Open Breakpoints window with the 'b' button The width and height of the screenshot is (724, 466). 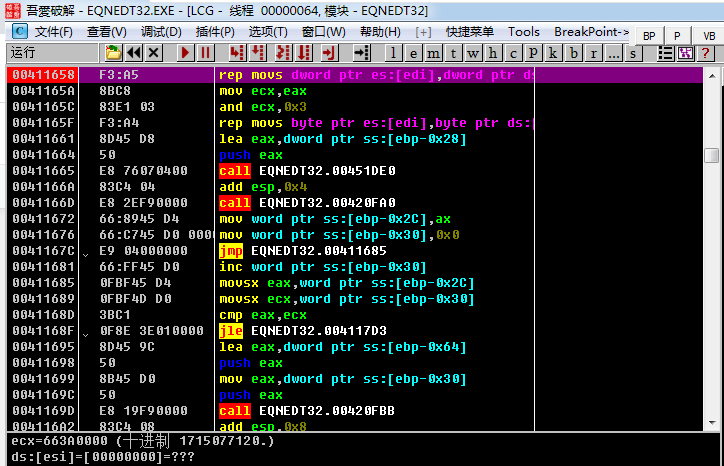574,54
